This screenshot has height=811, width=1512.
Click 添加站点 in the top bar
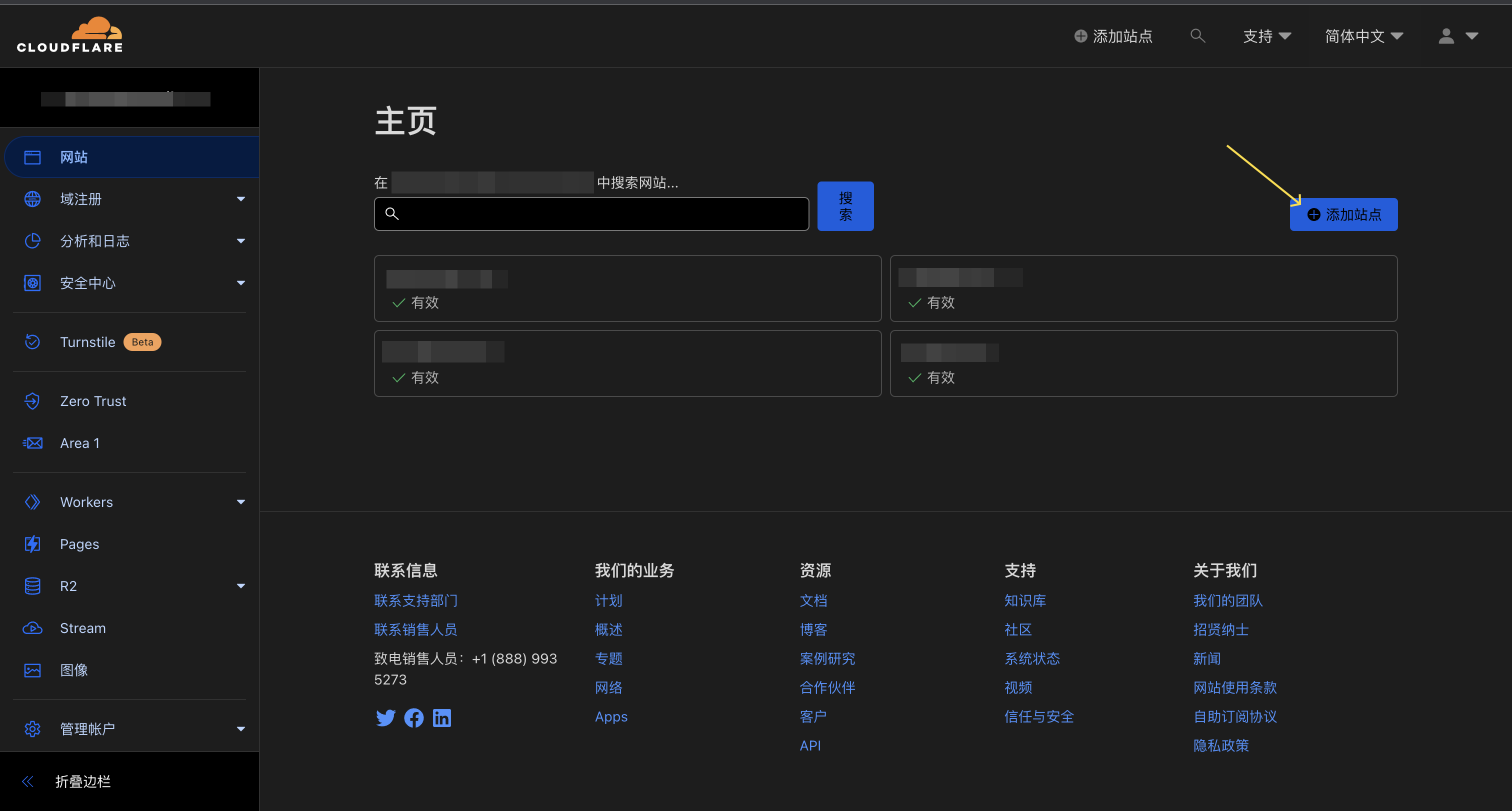point(1113,36)
